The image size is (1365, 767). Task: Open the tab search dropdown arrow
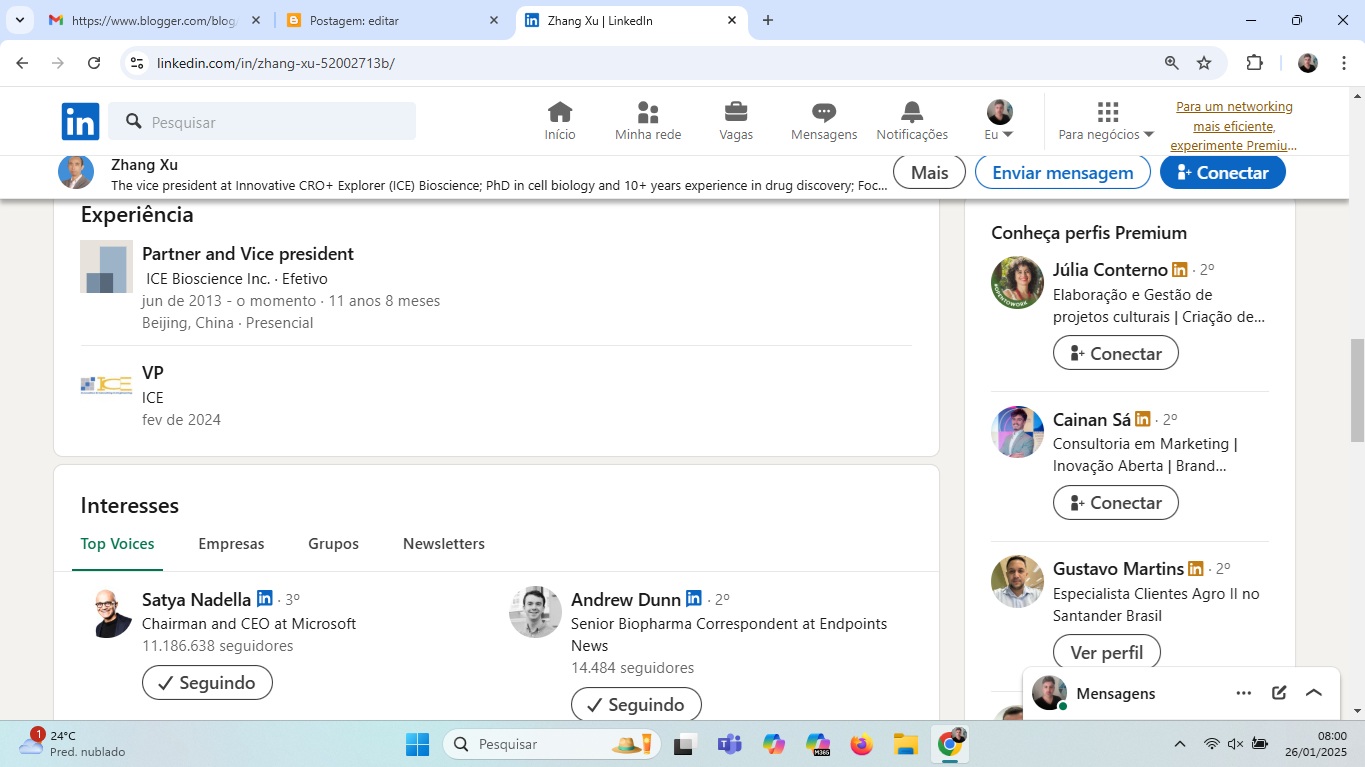[19, 20]
